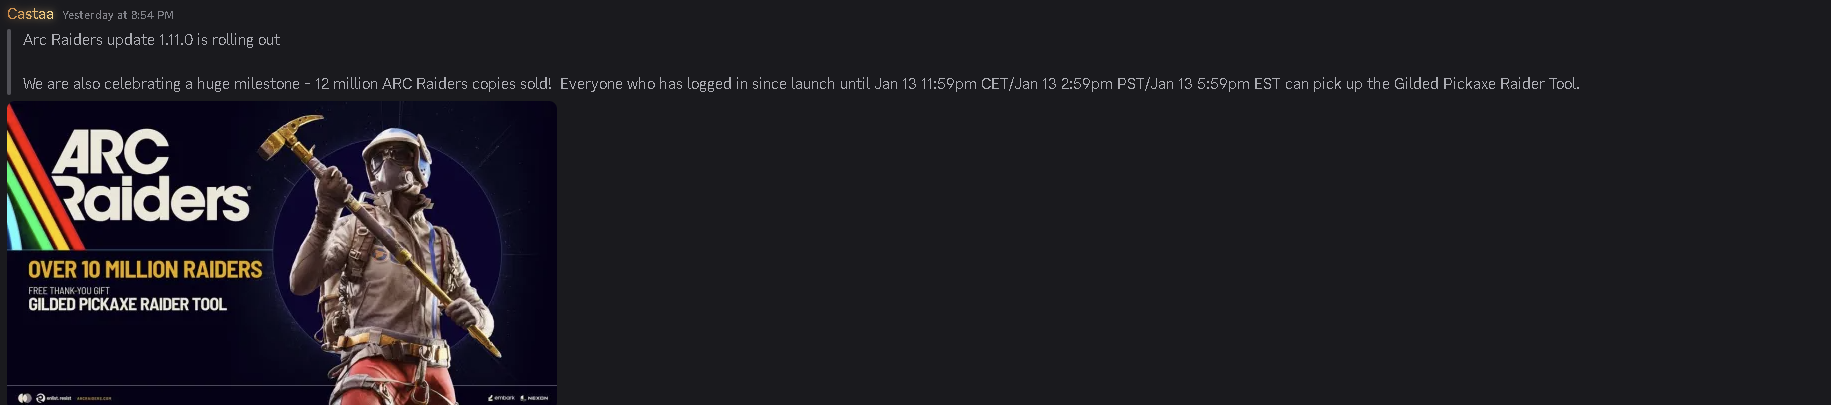Click the 'OVER 10 MILLION RAIDERS' headline
1831x405 pixels.
(x=145, y=270)
